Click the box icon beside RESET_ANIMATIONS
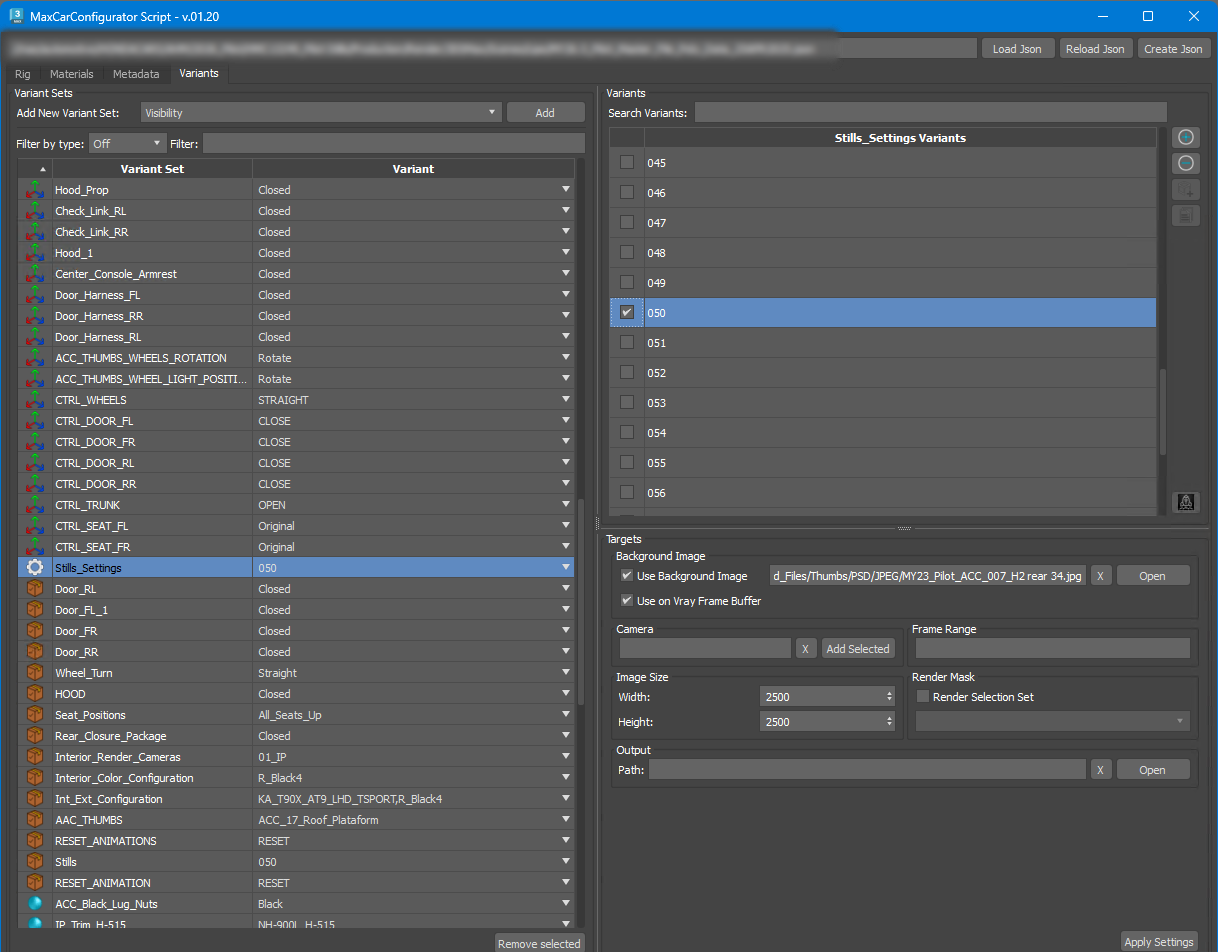Viewport: 1218px width, 952px height. [35, 841]
